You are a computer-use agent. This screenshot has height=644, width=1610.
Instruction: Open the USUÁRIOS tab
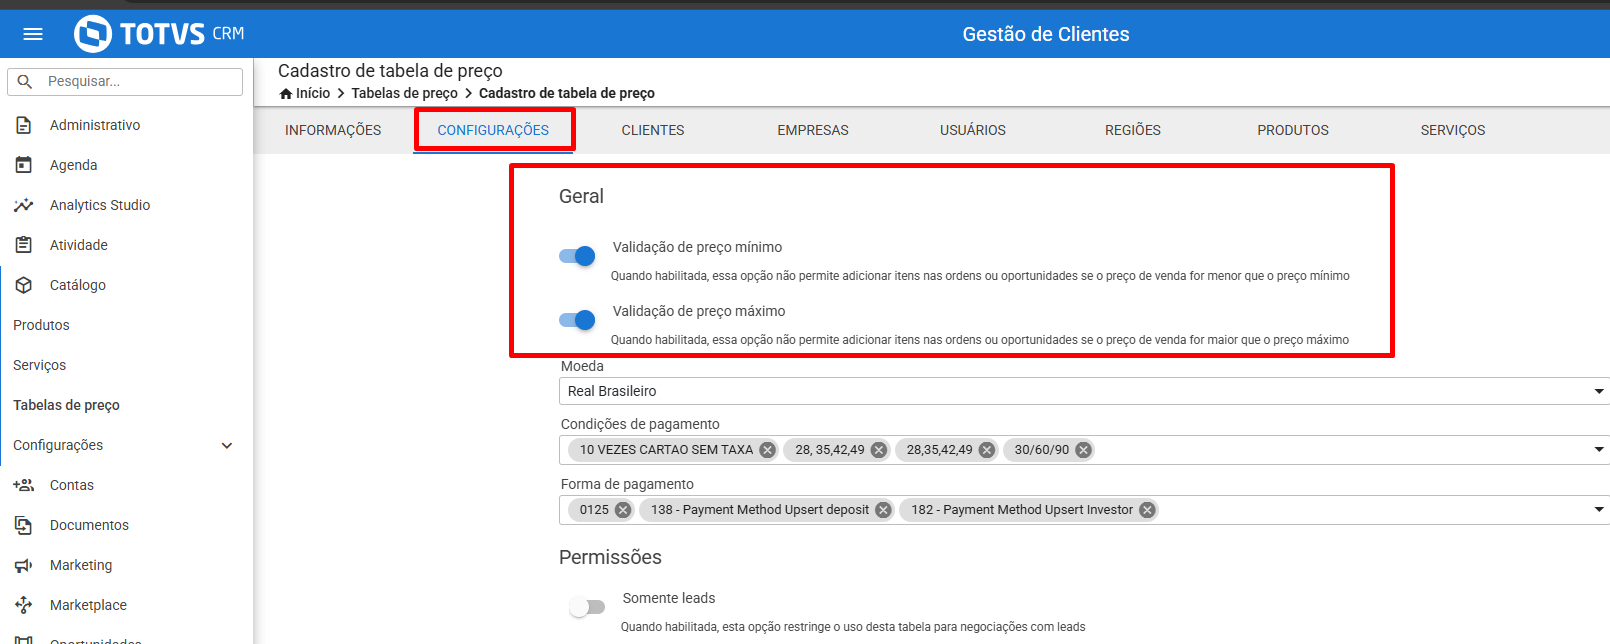pos(973,130)
